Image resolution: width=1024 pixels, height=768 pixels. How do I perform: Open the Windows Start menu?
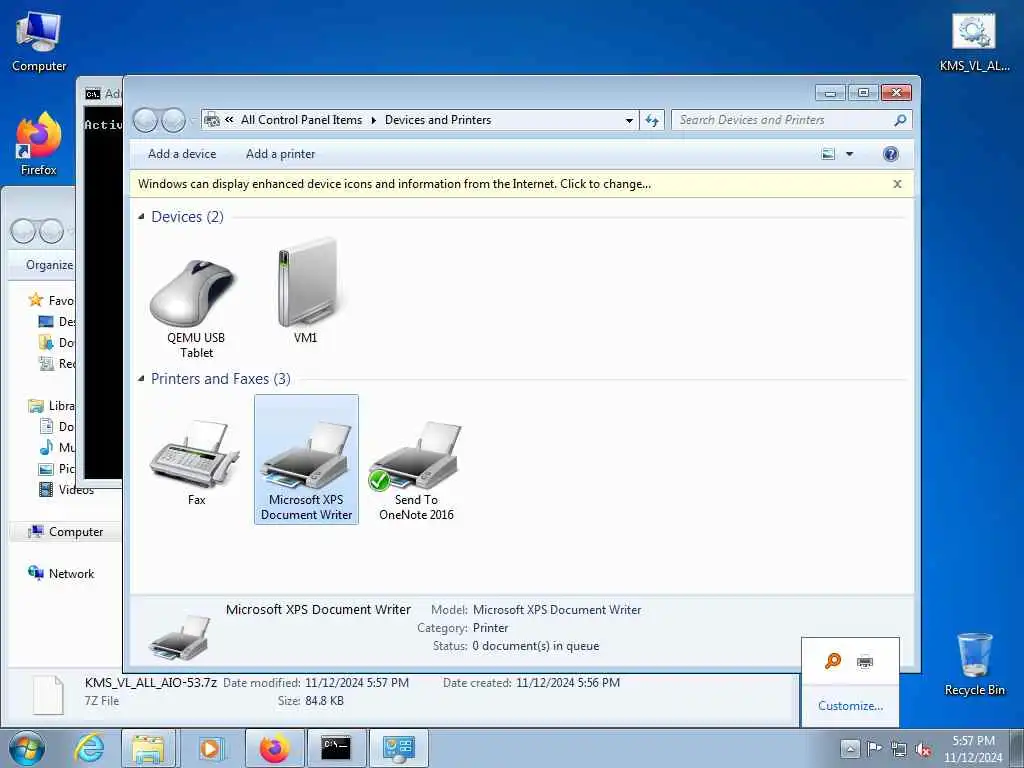click(x=27, y=748)
